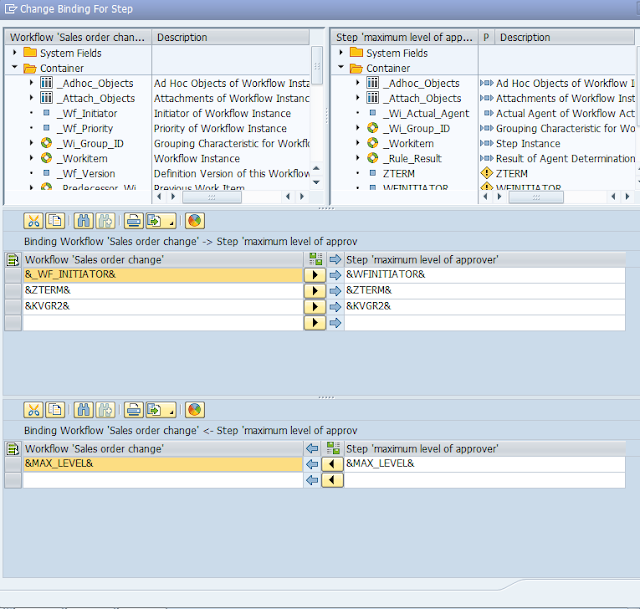This screenshot has height=609, width=640.
Task: Click ZTERM warning icon in step Description column
Action: [x=487, y=173]
